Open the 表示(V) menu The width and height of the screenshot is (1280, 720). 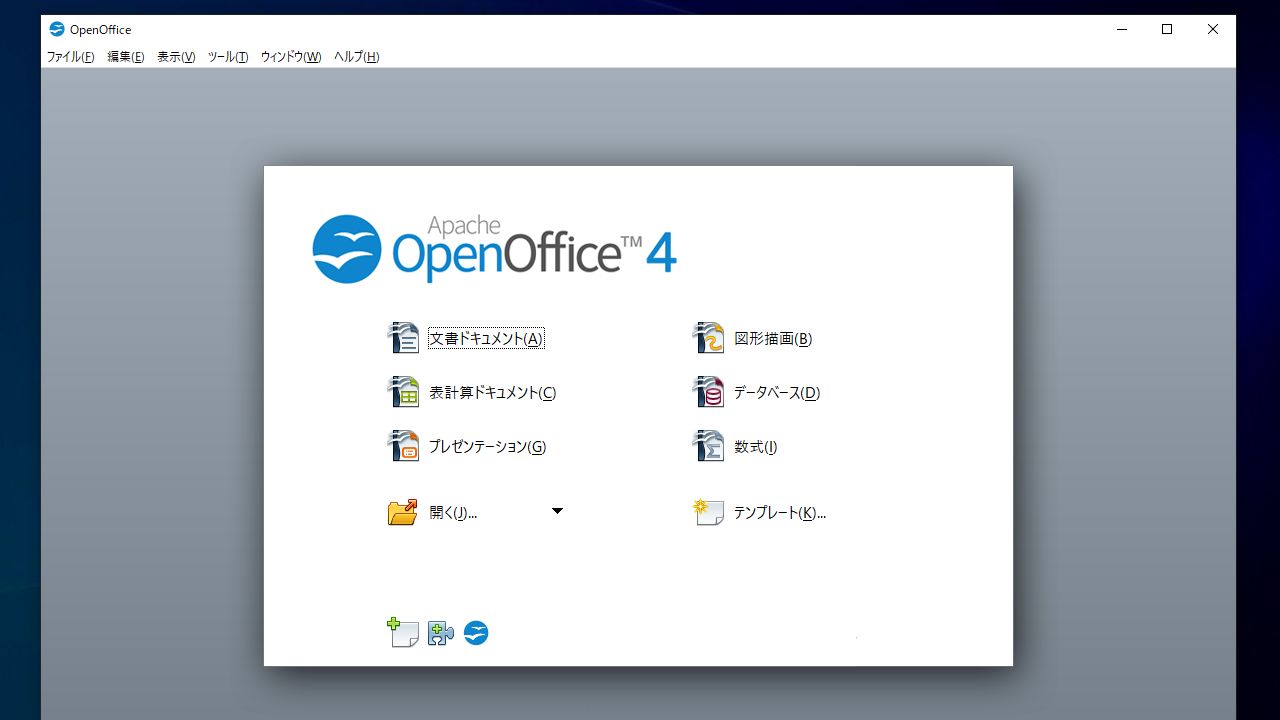(x=176, y=57)
